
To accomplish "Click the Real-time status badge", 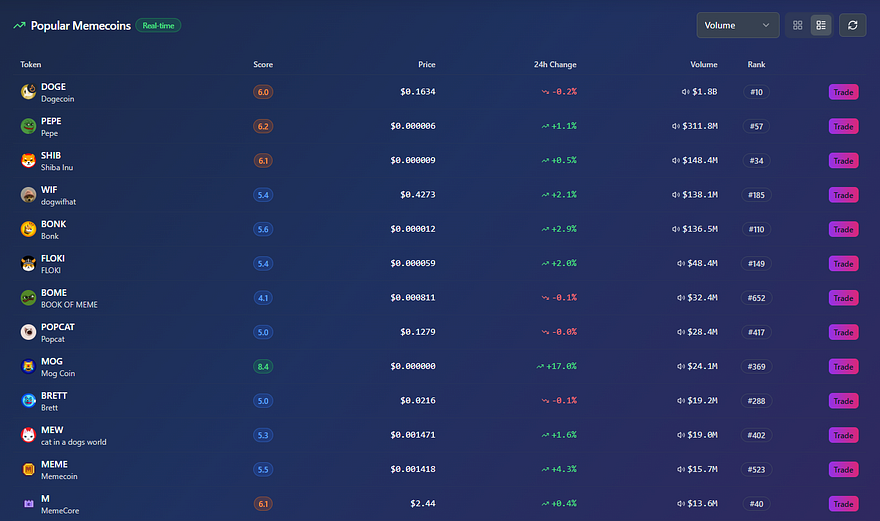I will [x=158, y=26].
